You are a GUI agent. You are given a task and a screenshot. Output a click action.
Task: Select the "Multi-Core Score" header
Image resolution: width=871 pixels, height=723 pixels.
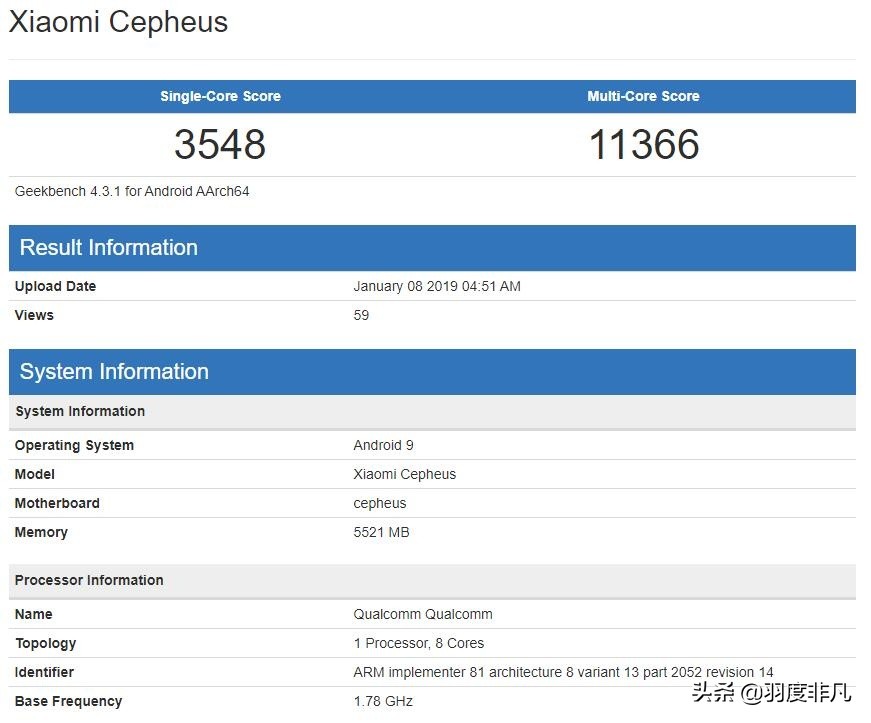(x=643, y=96)
